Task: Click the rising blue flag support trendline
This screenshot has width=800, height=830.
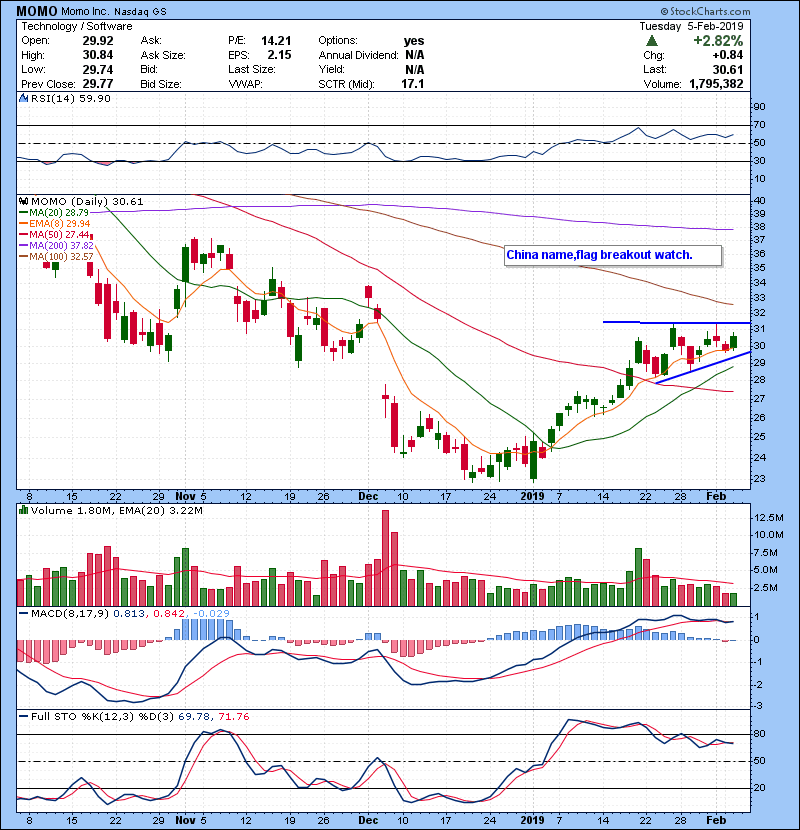Action: pyautogui.click(x=703, y=367)
